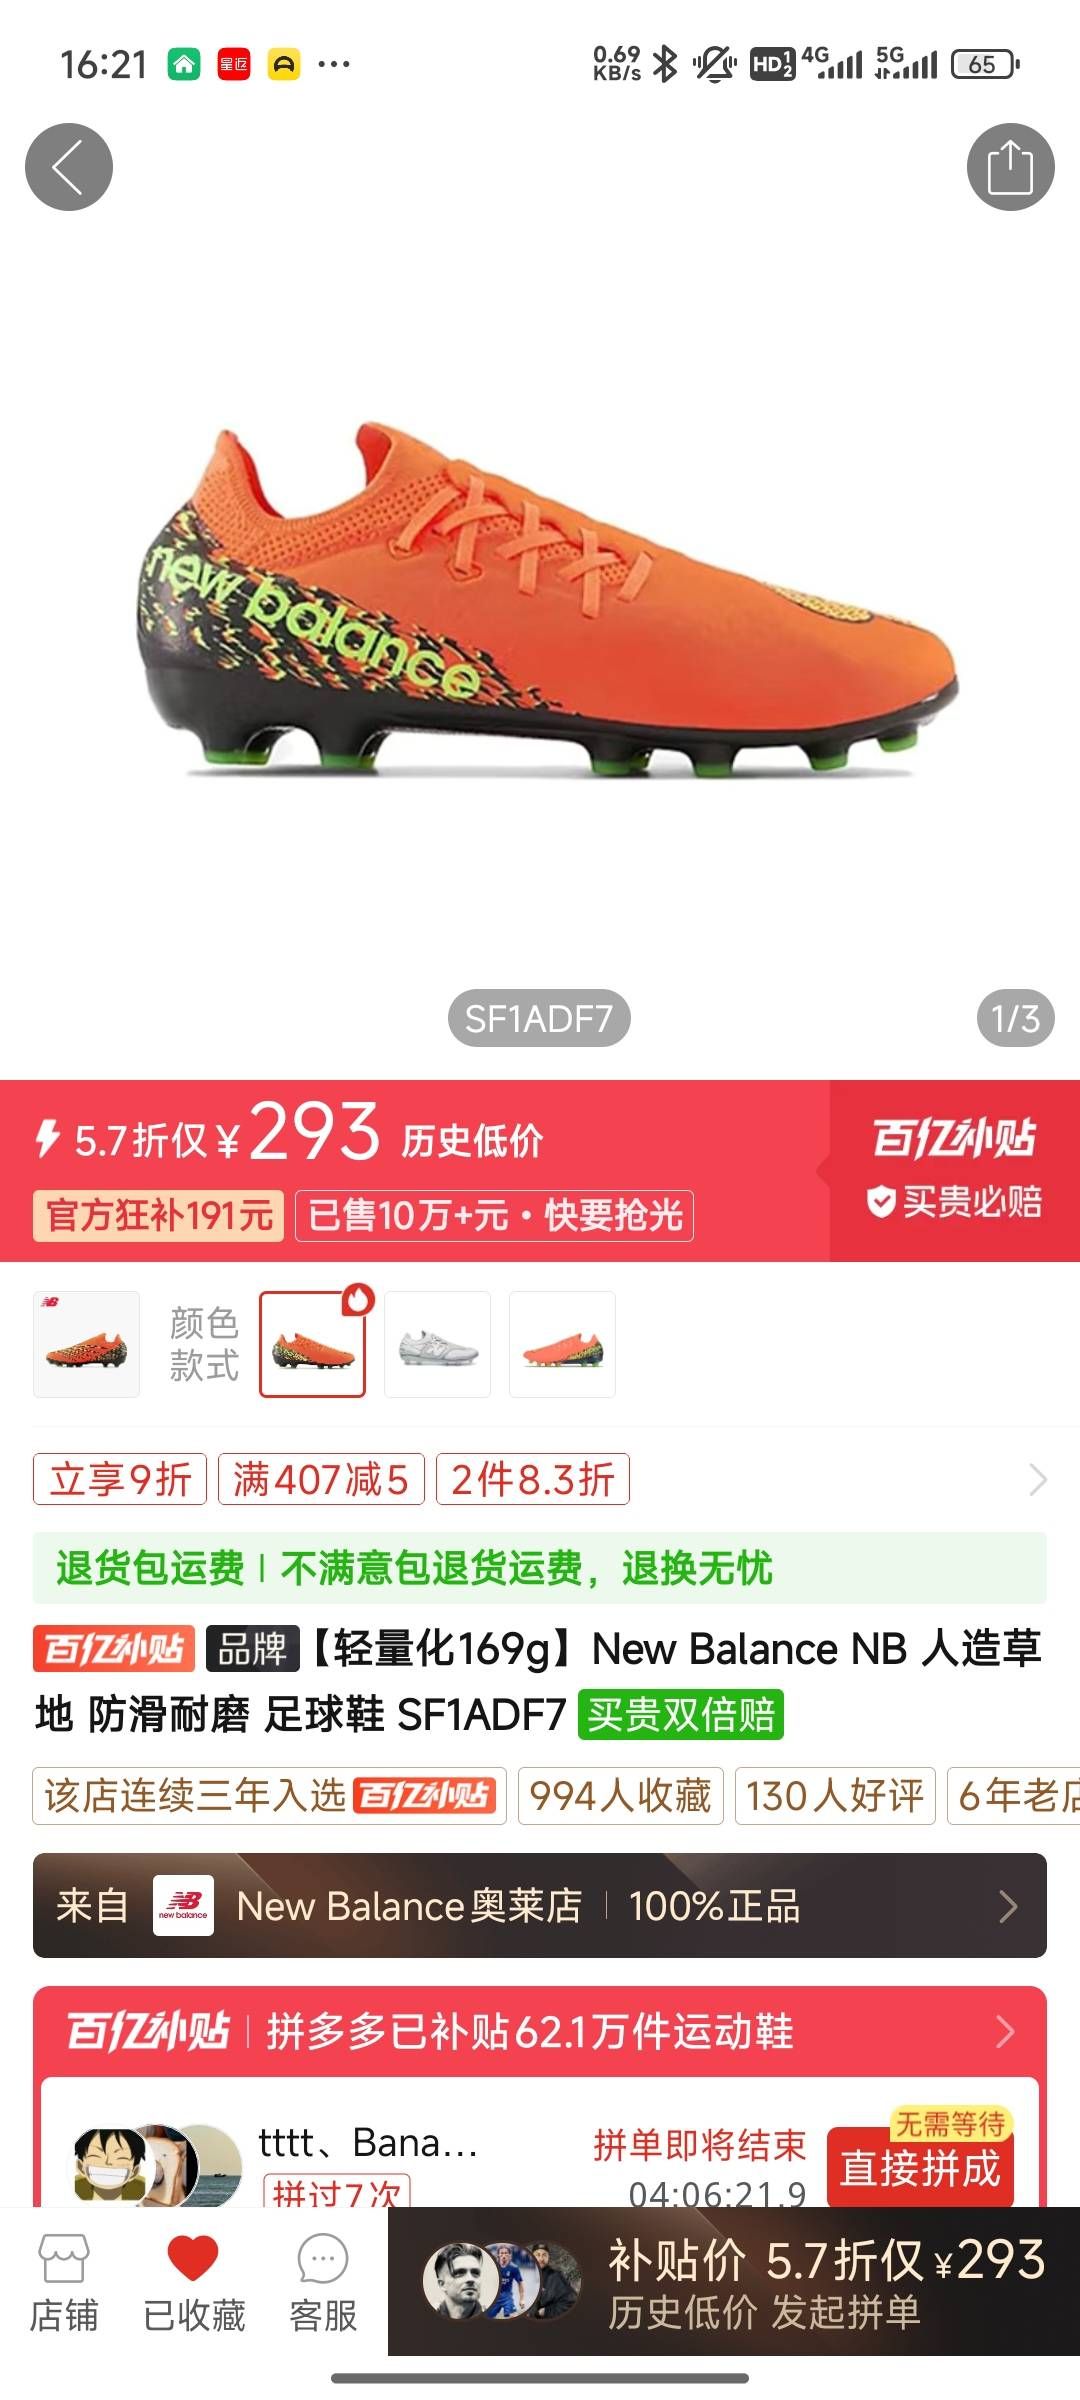The width and height of the screenshot is (1080, 2400).
Task: Expand New Balance奥莱店 store banner arrow
Action: tap(1008, 1906)
